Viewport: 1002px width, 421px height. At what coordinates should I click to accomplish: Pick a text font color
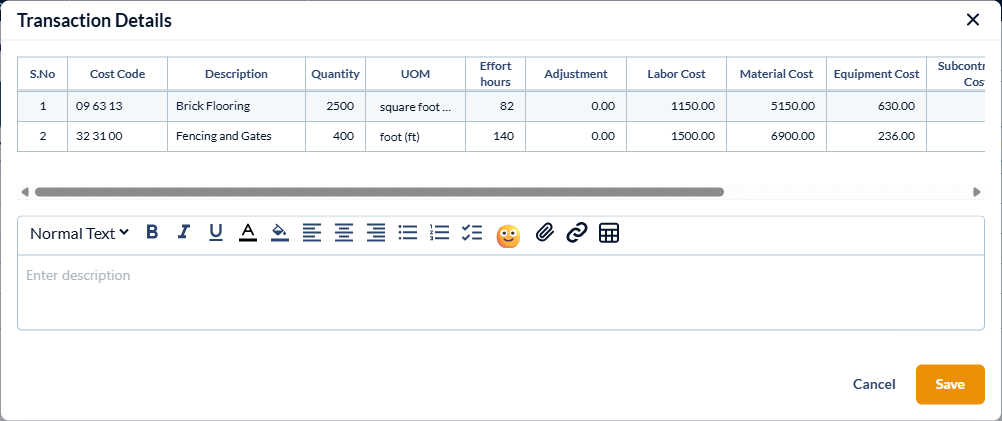[x=248, y=233]
